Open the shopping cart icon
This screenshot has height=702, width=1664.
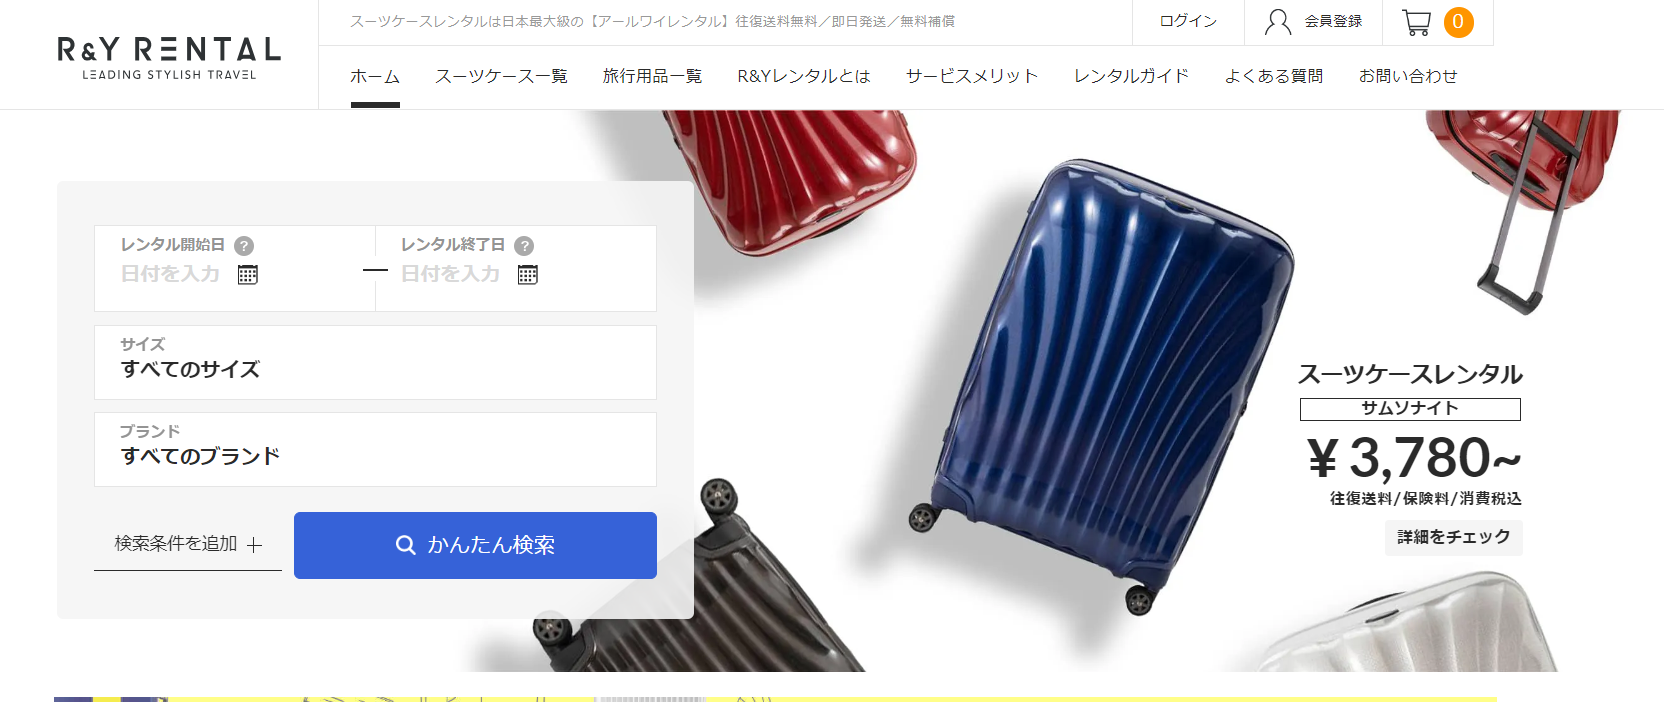(x=1416, y=22)
